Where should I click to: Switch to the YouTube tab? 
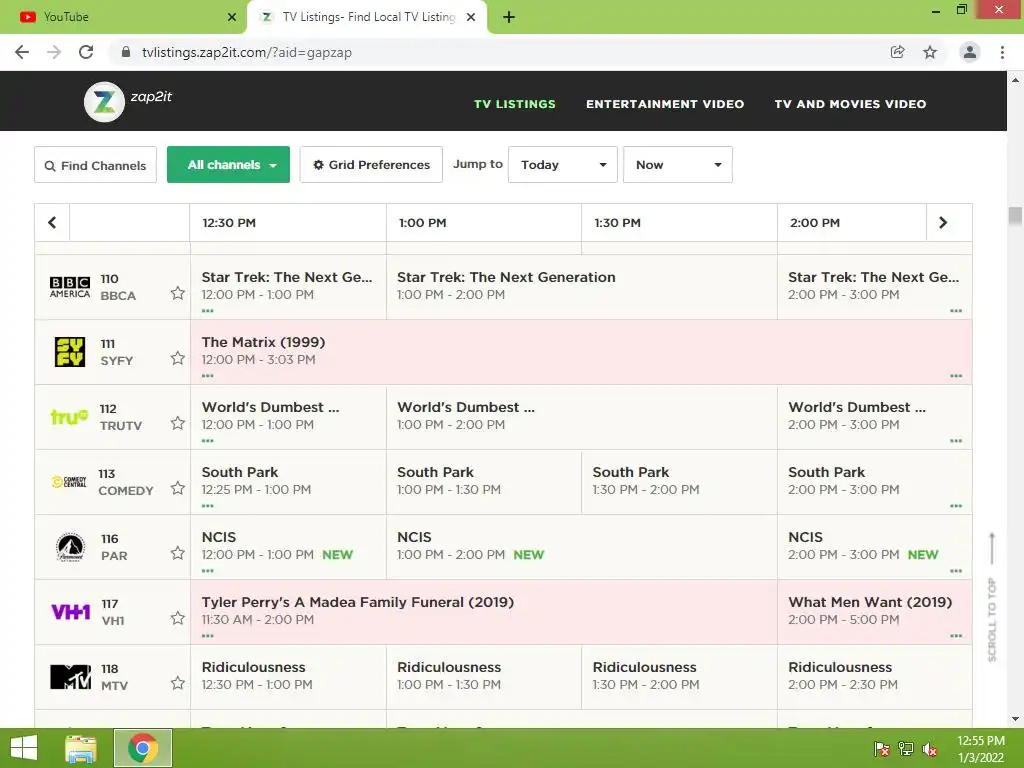pyautogui.click(x=124, y=17)
